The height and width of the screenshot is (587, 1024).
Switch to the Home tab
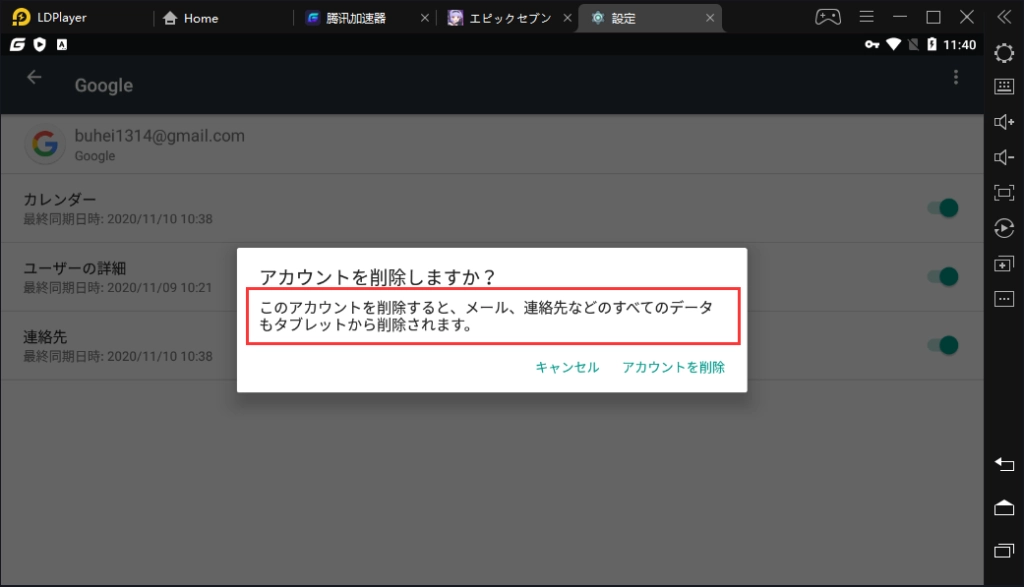(190, 18)
